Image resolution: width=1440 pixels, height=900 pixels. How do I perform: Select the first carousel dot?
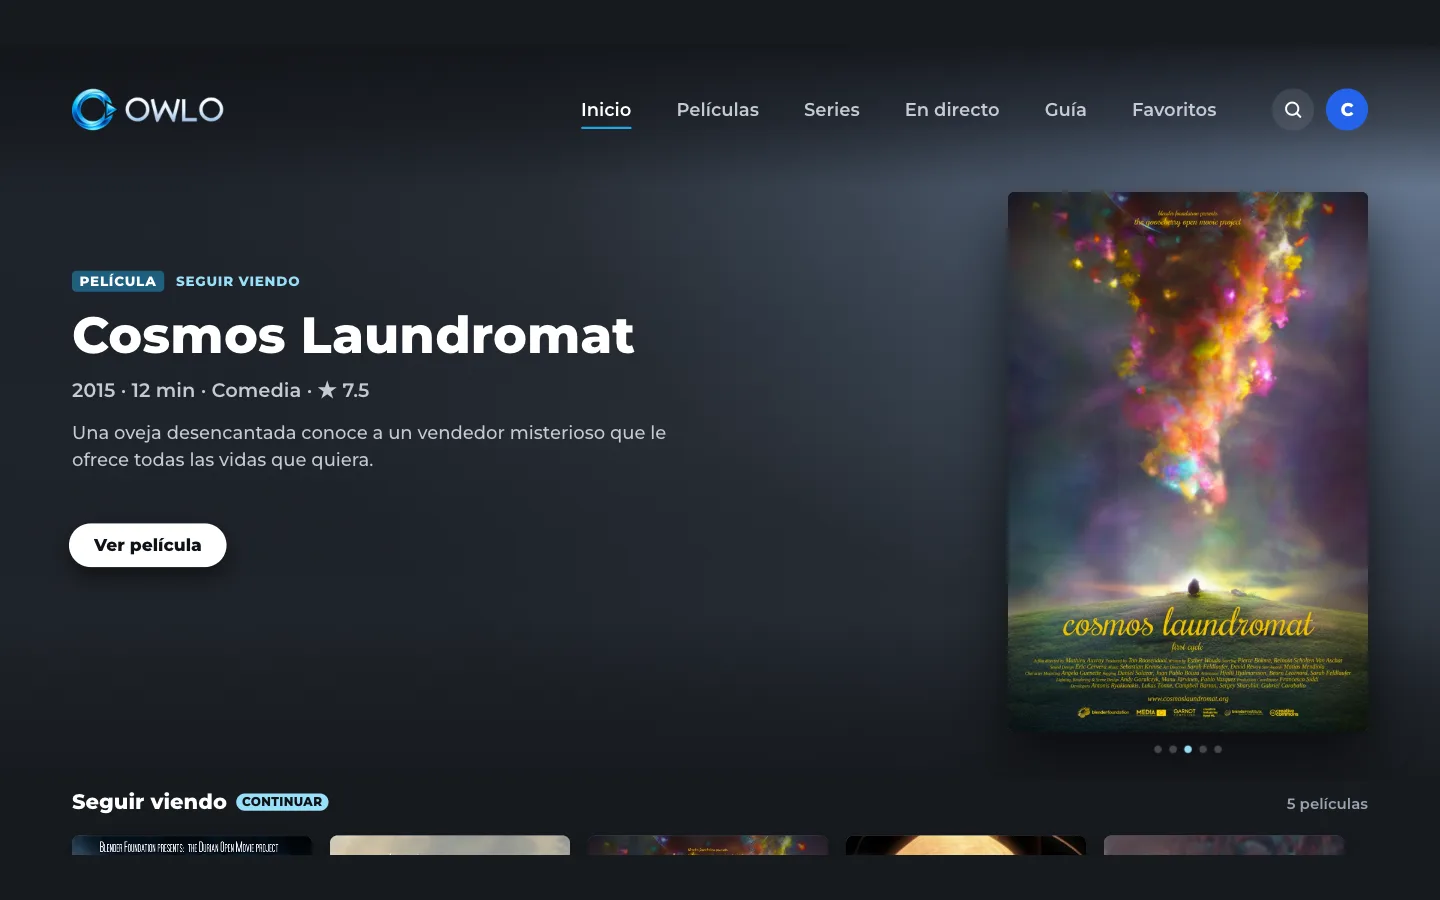pyautogui.click(x=1158, y=749)
